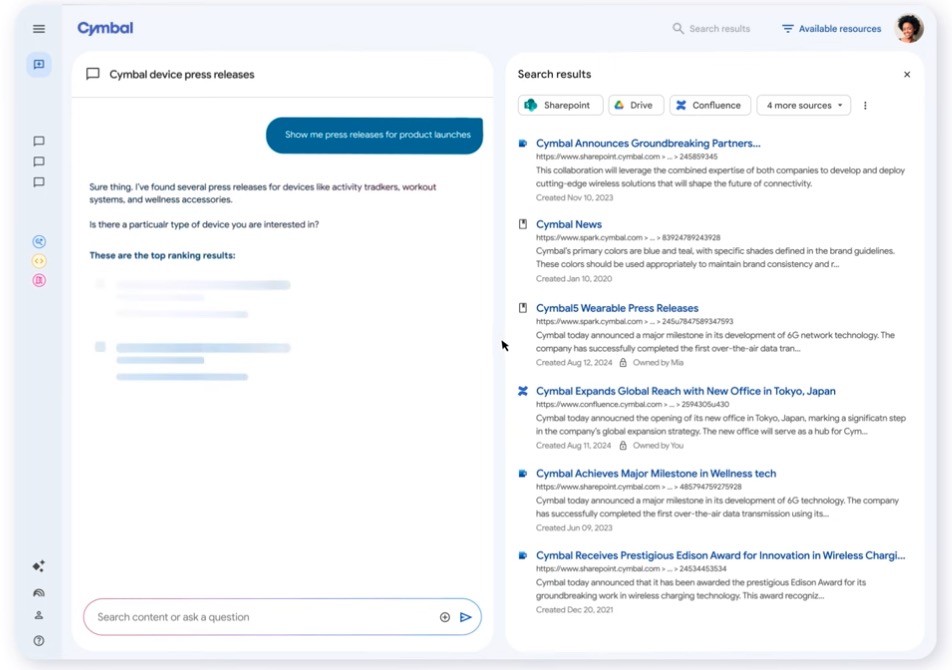This screenshot has width=952, height=670.
Task: Open the first chat history item in sidebar
Action: (x=39, y=141)
